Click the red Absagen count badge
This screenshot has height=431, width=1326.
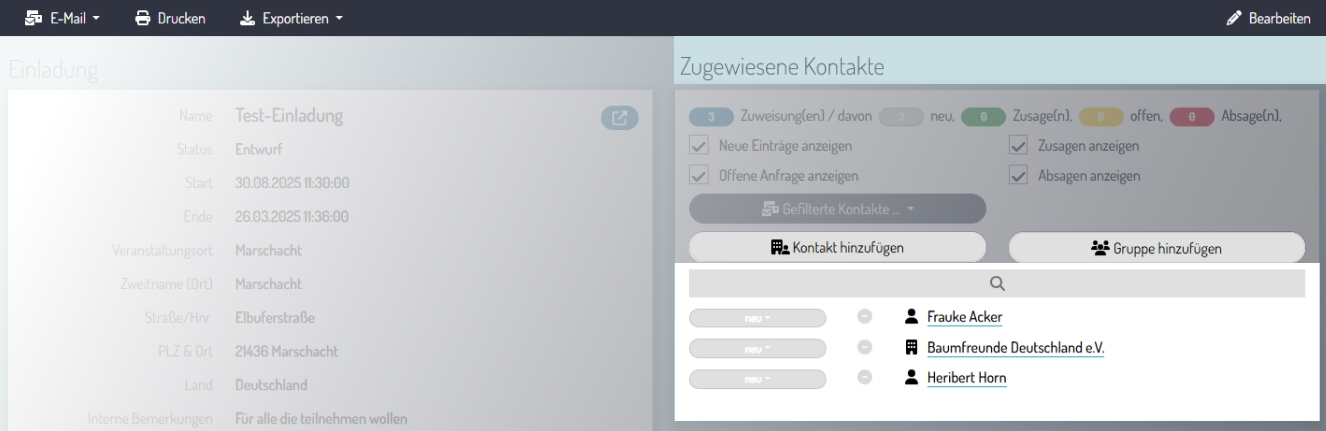click(1190, 117)
